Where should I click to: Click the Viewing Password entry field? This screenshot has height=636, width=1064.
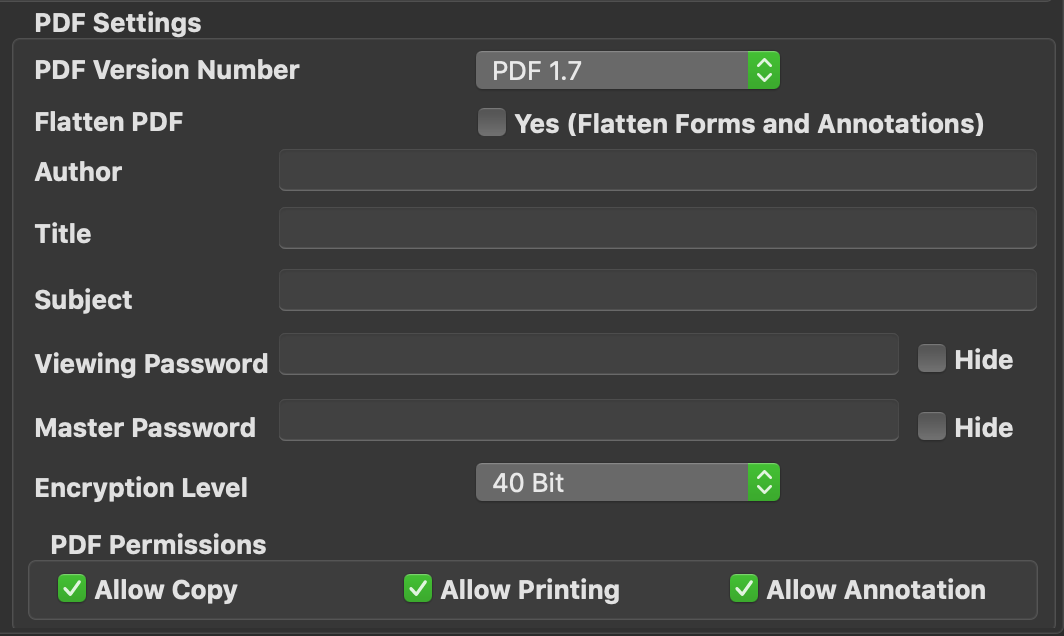pos(589,354)
